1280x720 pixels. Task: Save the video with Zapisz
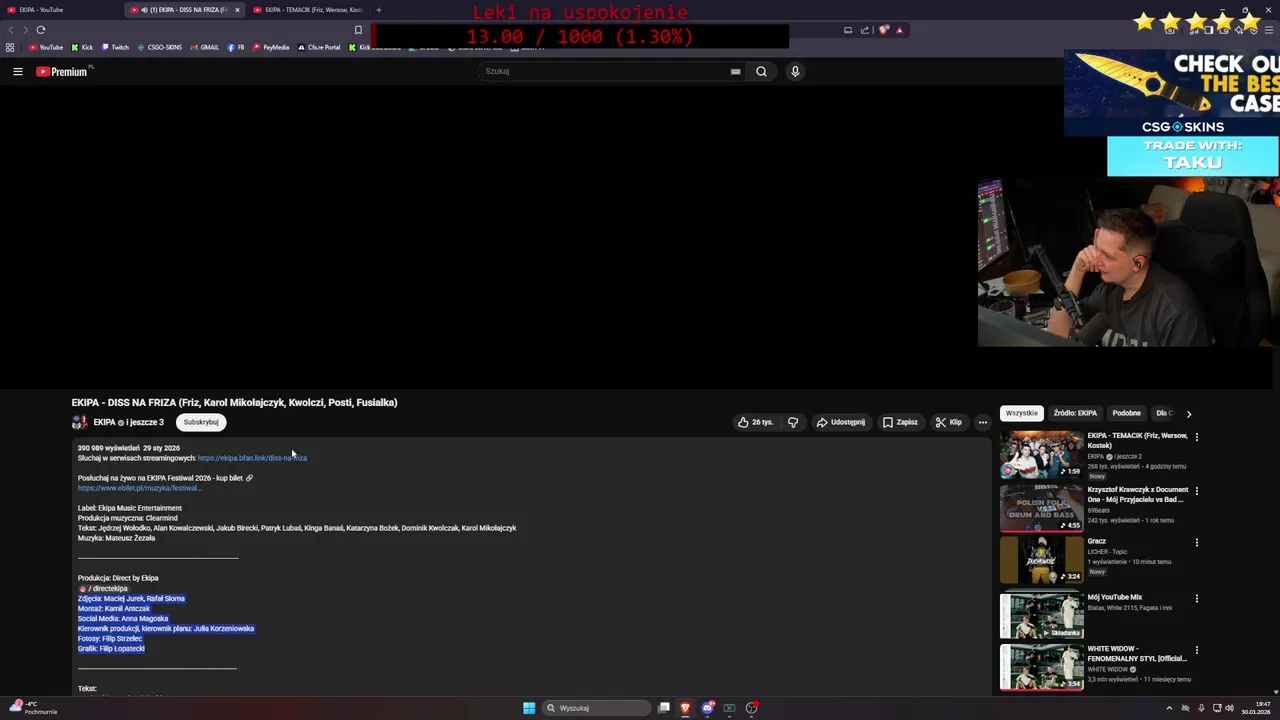point(900,422)
